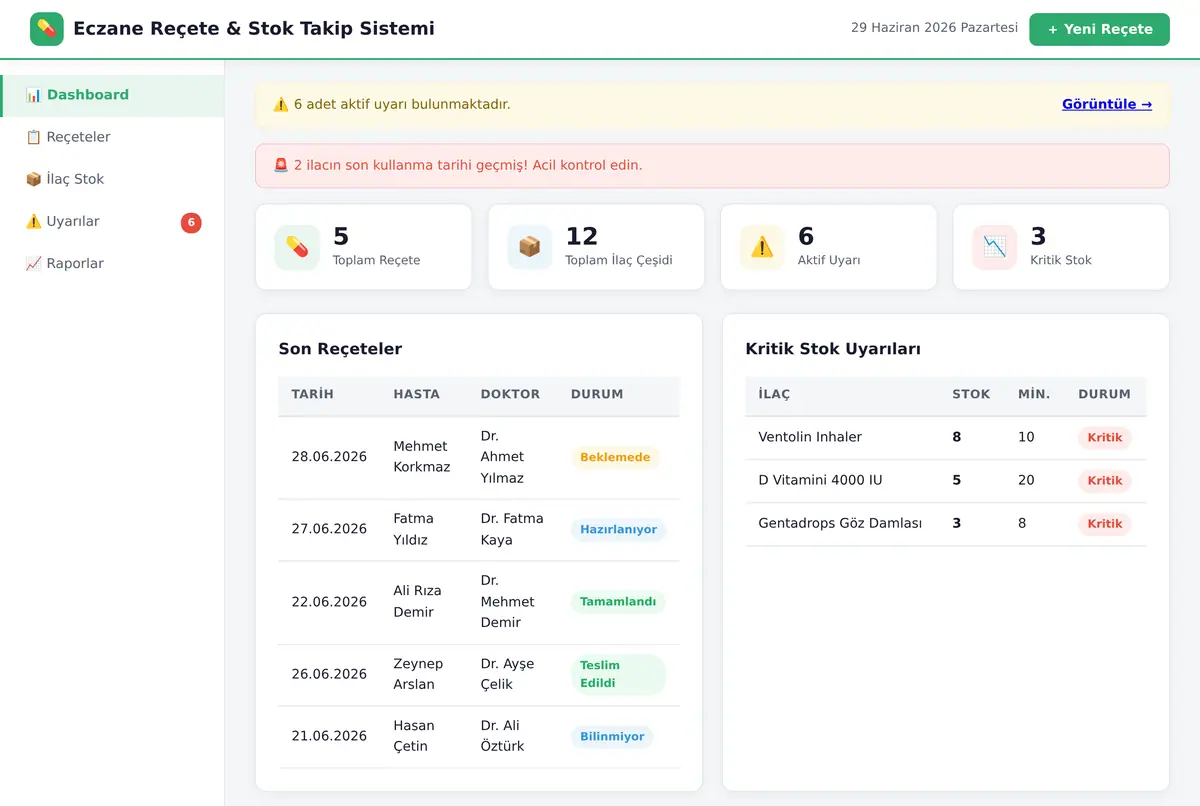This screenshot has width=1200, height=806.
Task: Click the STOK column header
Action: click(x=971, y=394)
